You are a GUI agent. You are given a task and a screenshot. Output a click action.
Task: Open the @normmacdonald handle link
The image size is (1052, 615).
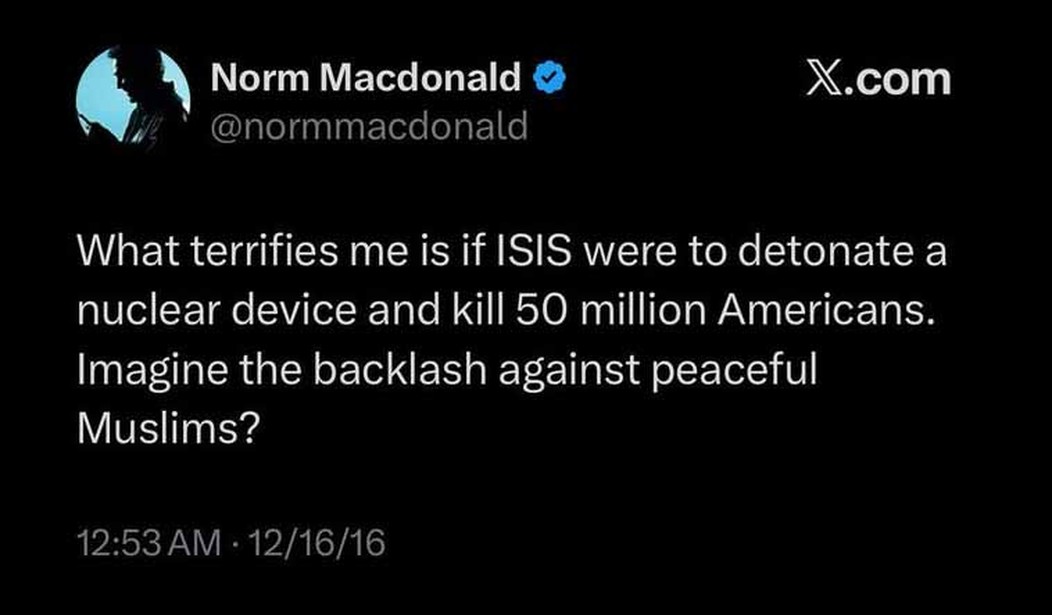click(368, 127)
